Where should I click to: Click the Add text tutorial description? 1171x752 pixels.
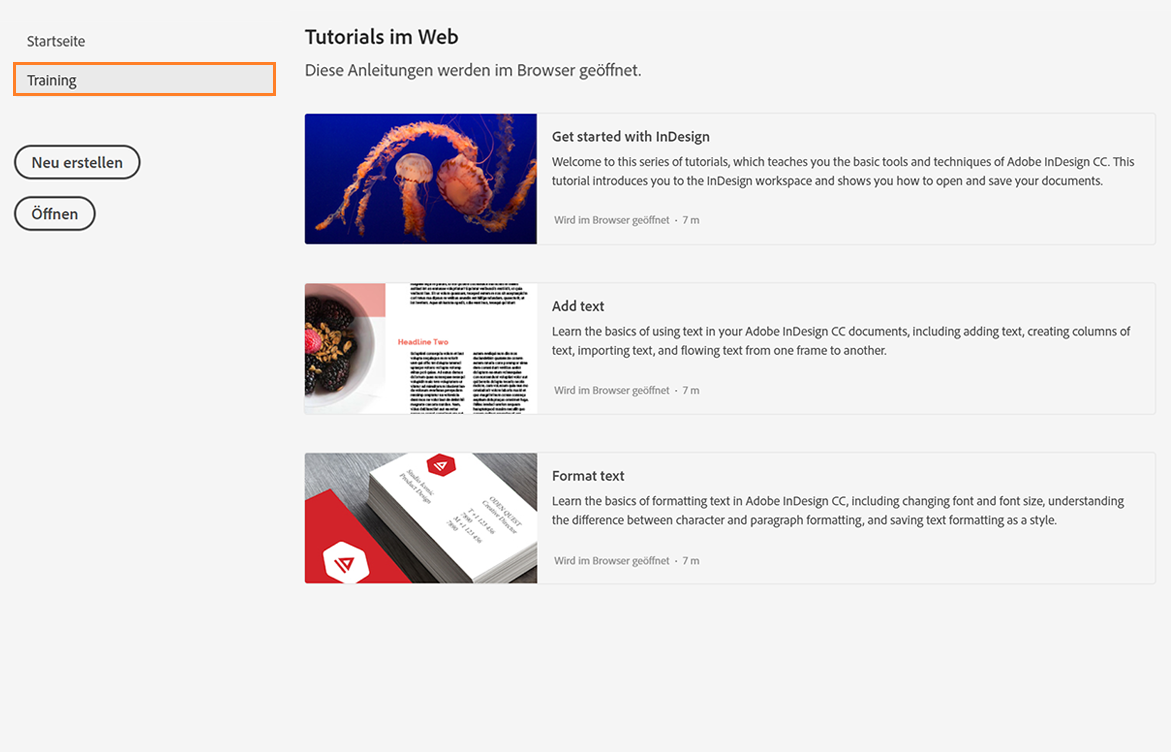(x=840, y=341)
